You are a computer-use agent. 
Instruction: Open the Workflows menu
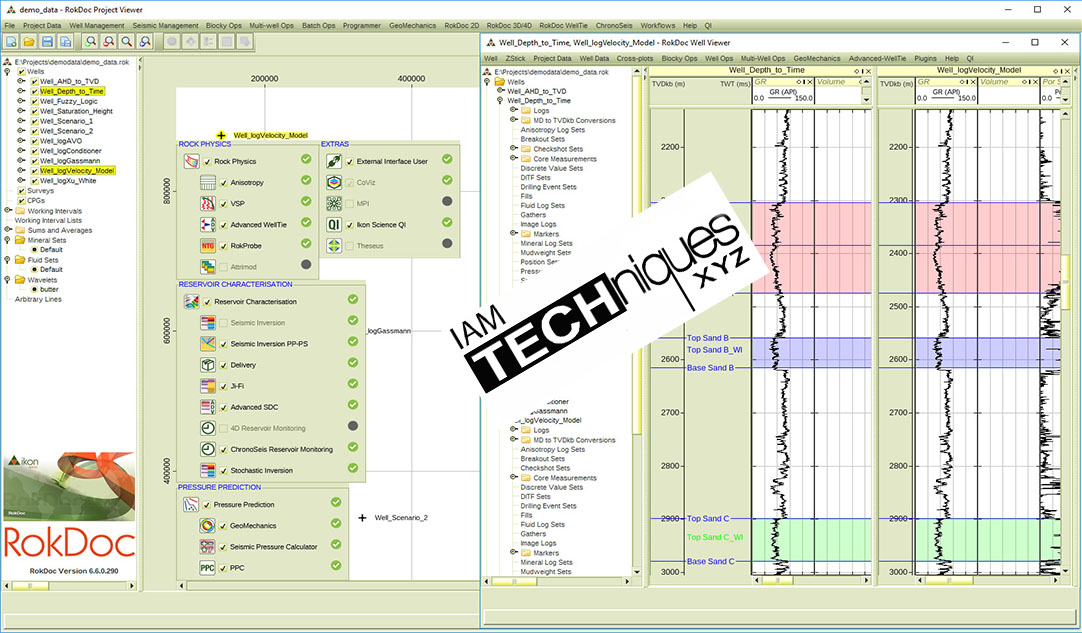(x=658, y=26)
